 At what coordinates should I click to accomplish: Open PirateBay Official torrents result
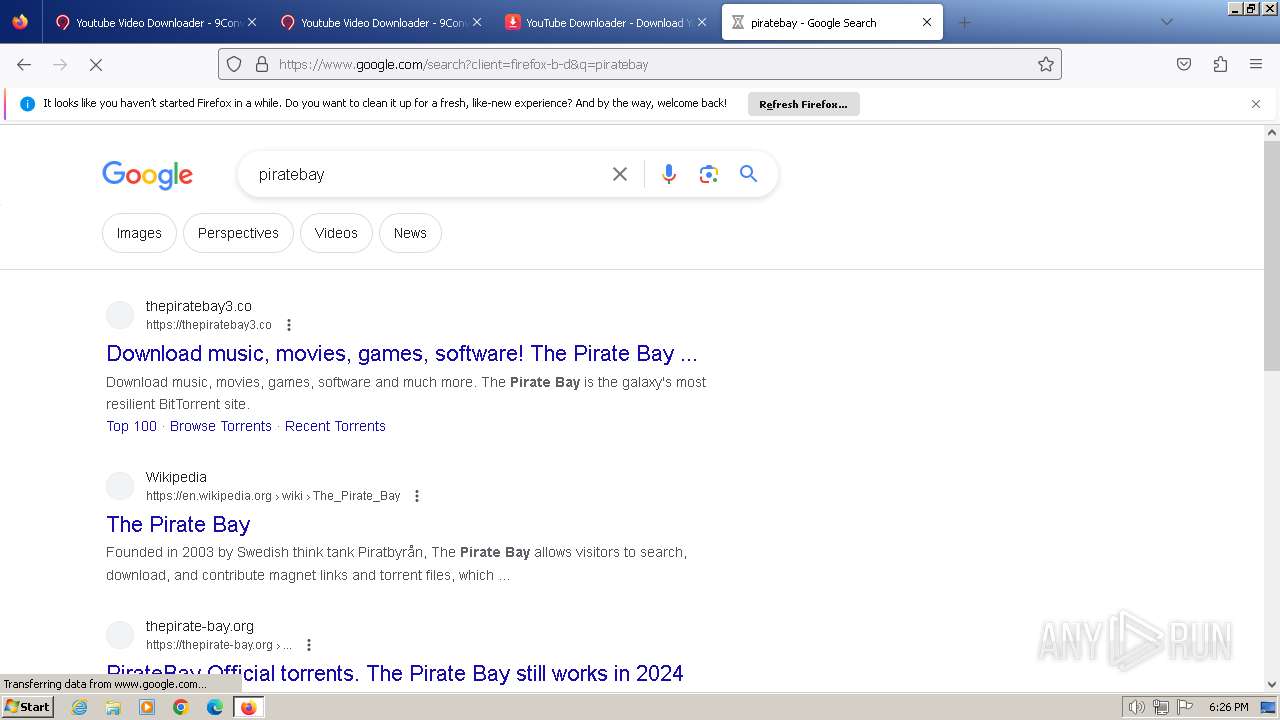[395, 673]
